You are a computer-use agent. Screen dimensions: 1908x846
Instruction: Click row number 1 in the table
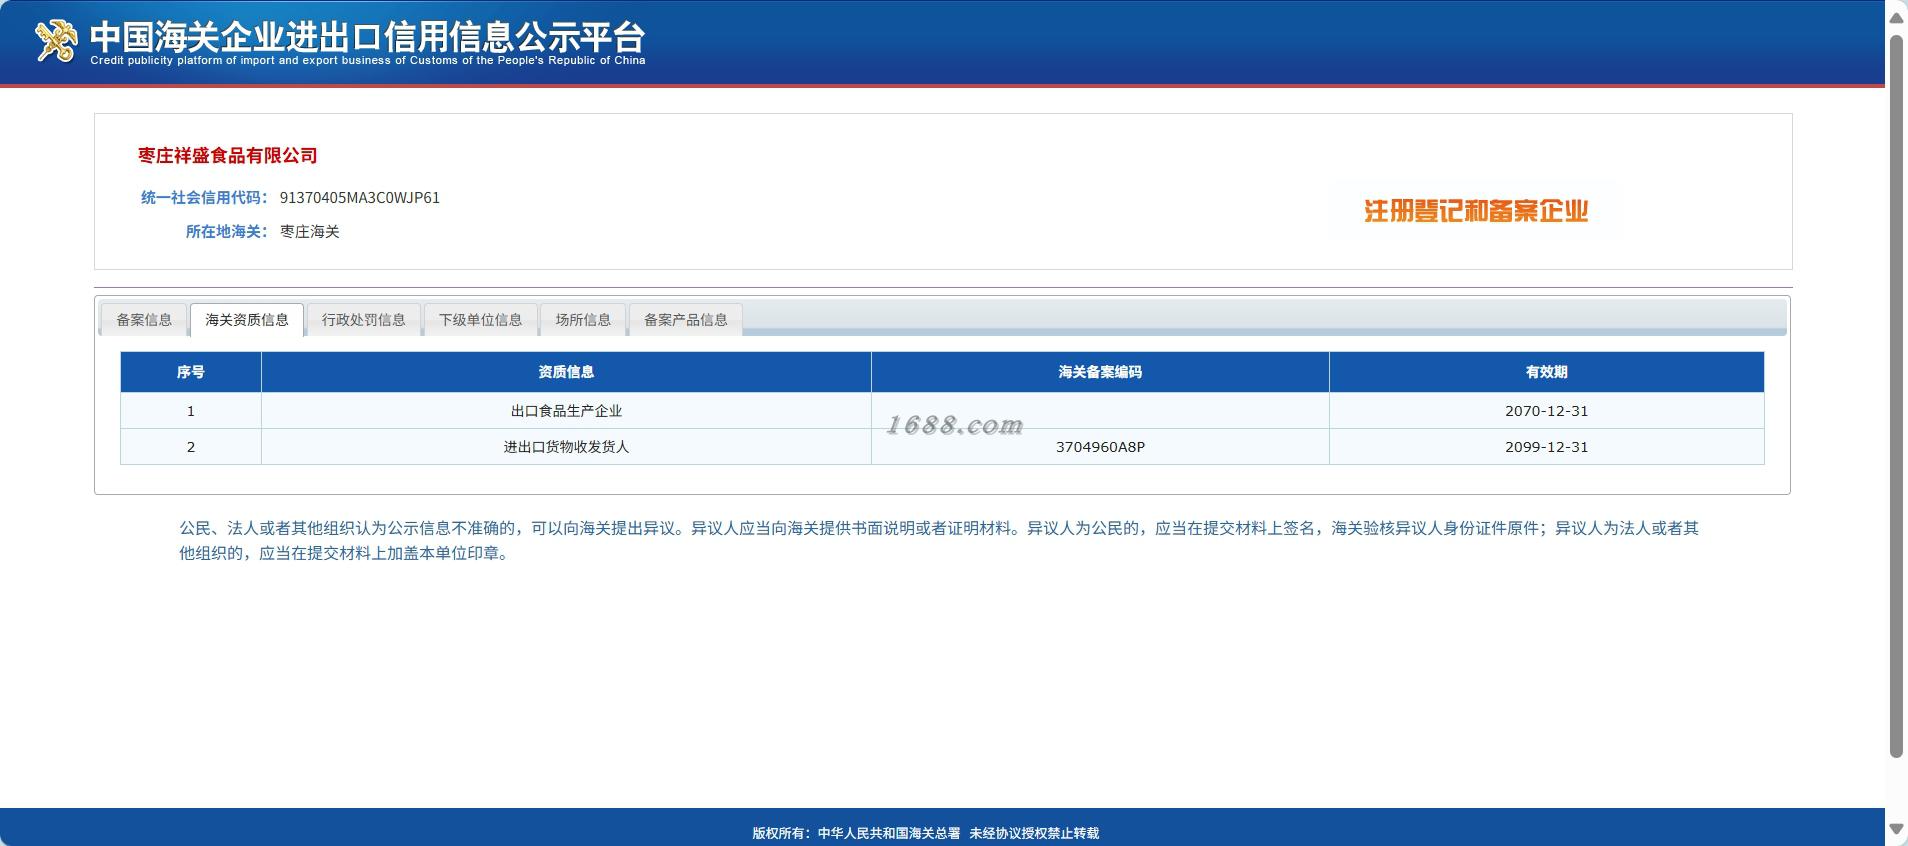coord(191,411)
